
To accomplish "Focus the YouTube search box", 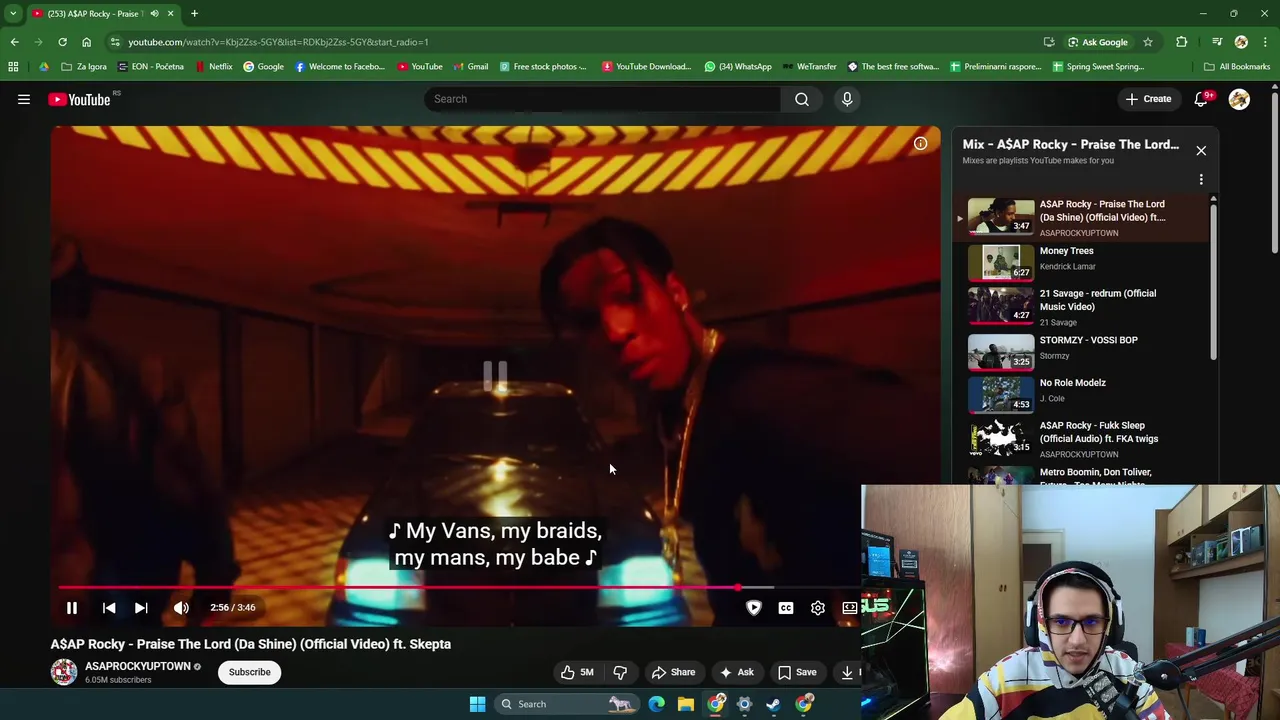I will pyautogui.click(x=602, y=99).
